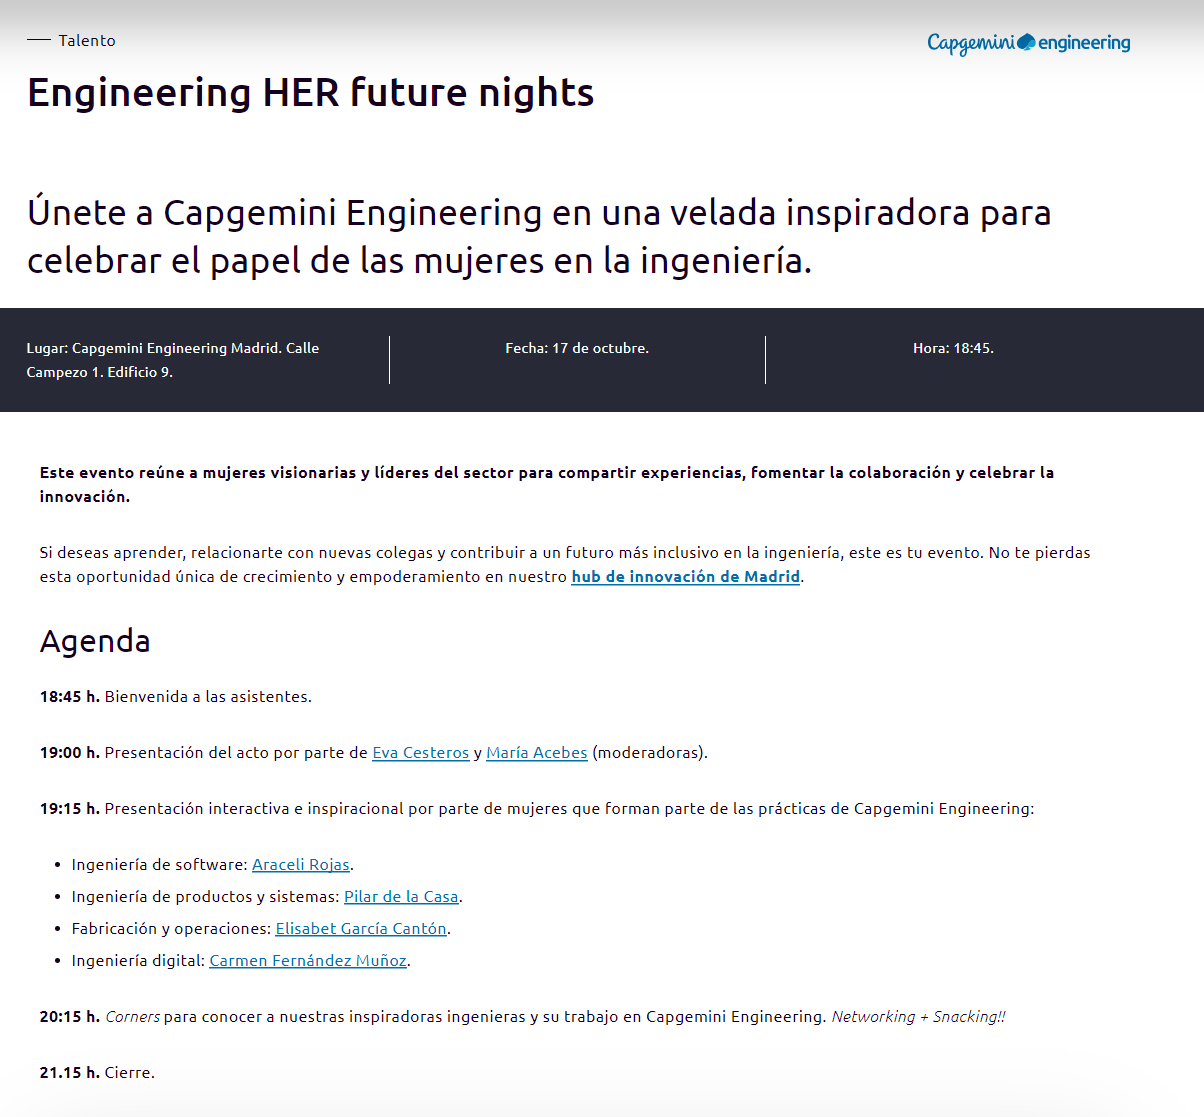This screenshot has height=1117, width=1204.
Task: Click the Networking + Snacking!! text
Action: 918,1017
